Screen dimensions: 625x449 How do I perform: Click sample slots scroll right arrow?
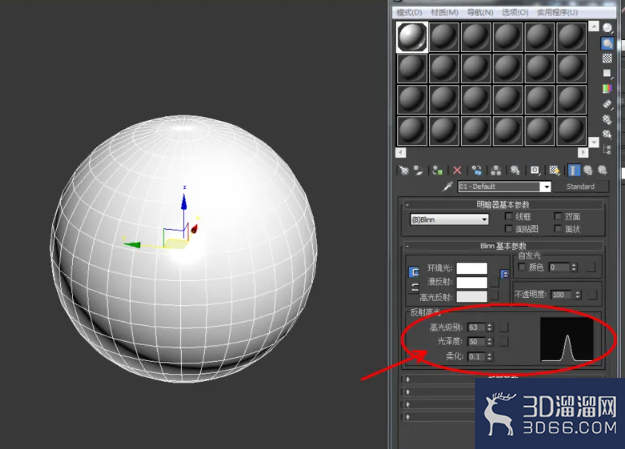click(583, 152)
